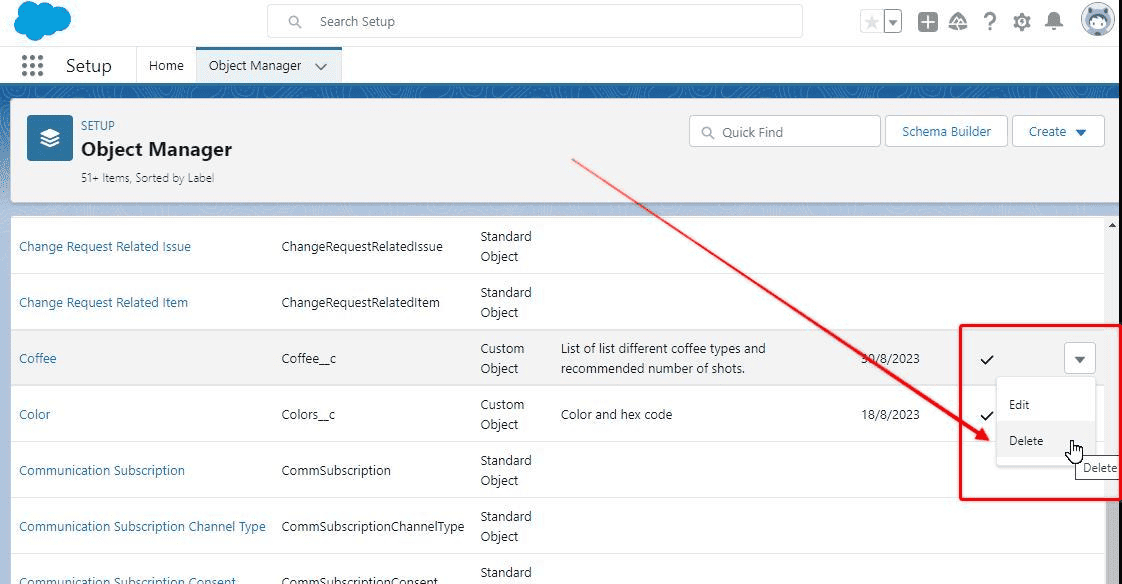This screenshot has width=1122, height=584.
Task: Expand the Object Manager tab chevron
Action: [321, 67]
